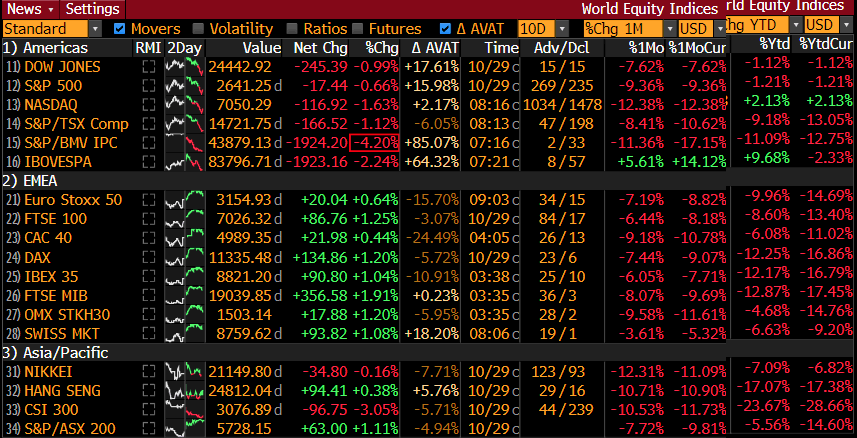Sort by the Value column header
Viewport: 857px width, 438px height.
(x=262, y=48)
